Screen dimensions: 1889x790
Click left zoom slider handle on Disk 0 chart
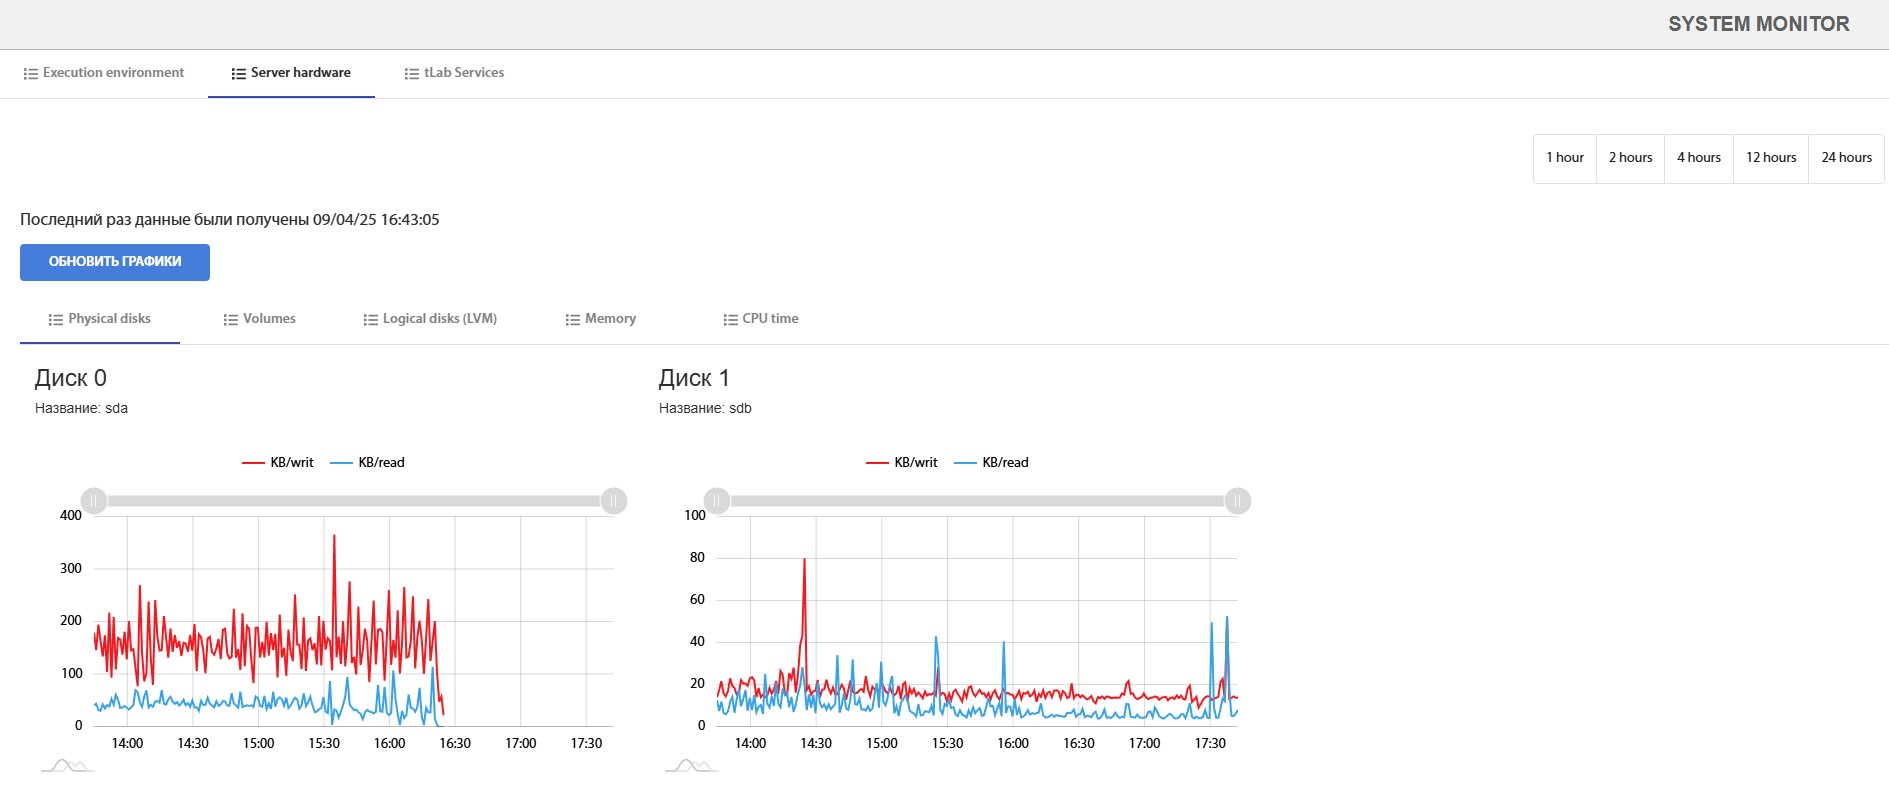tap(94, 501)
